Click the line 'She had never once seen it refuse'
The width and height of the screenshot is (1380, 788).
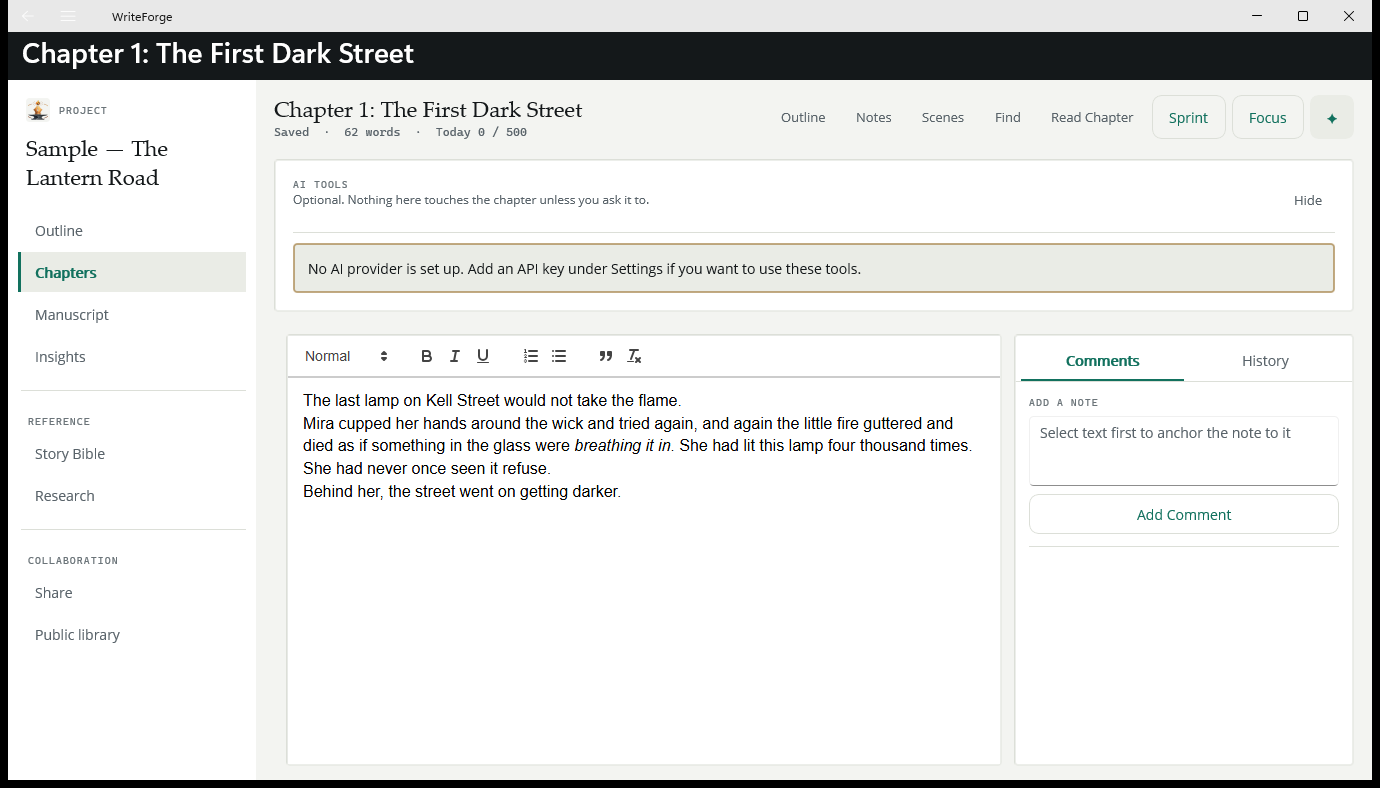click(x=427, y=469)
